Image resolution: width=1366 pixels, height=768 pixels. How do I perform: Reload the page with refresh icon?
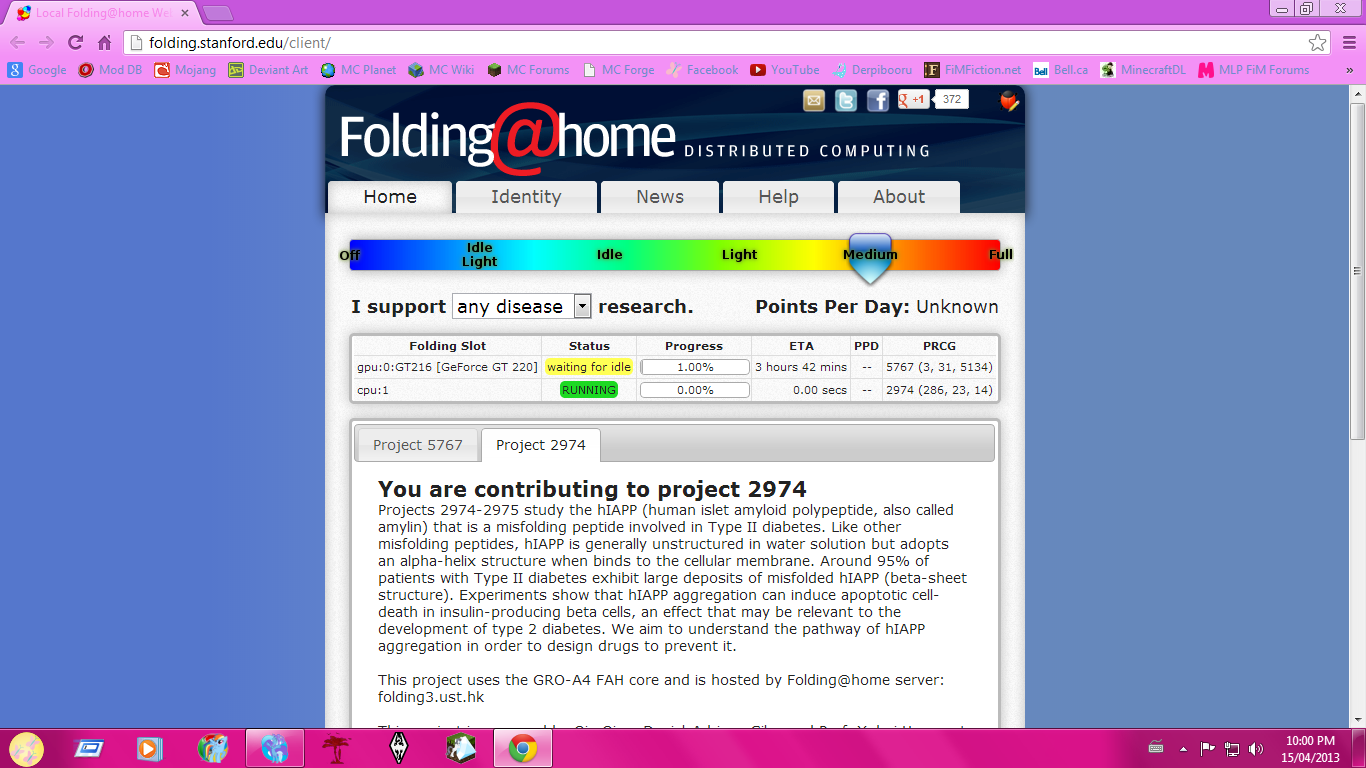point(75,43)
